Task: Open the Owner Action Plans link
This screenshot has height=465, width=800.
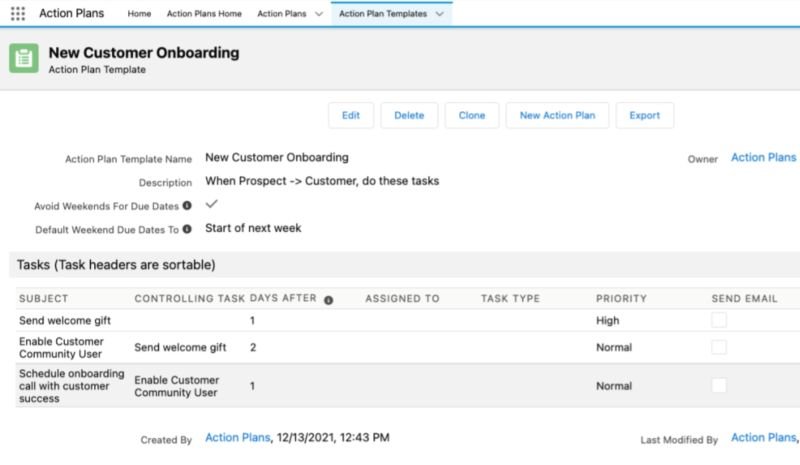Action: coord(764,157)
